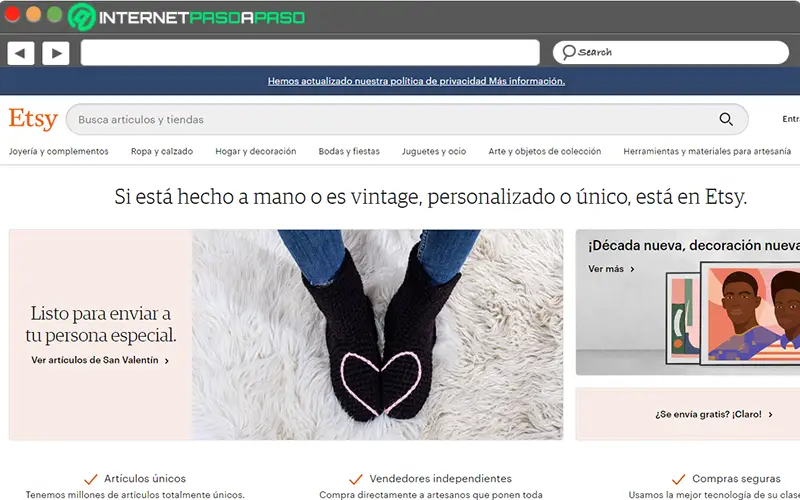Open Joyería y complementos category
This screenshot has height=500, width=800.
59,152
